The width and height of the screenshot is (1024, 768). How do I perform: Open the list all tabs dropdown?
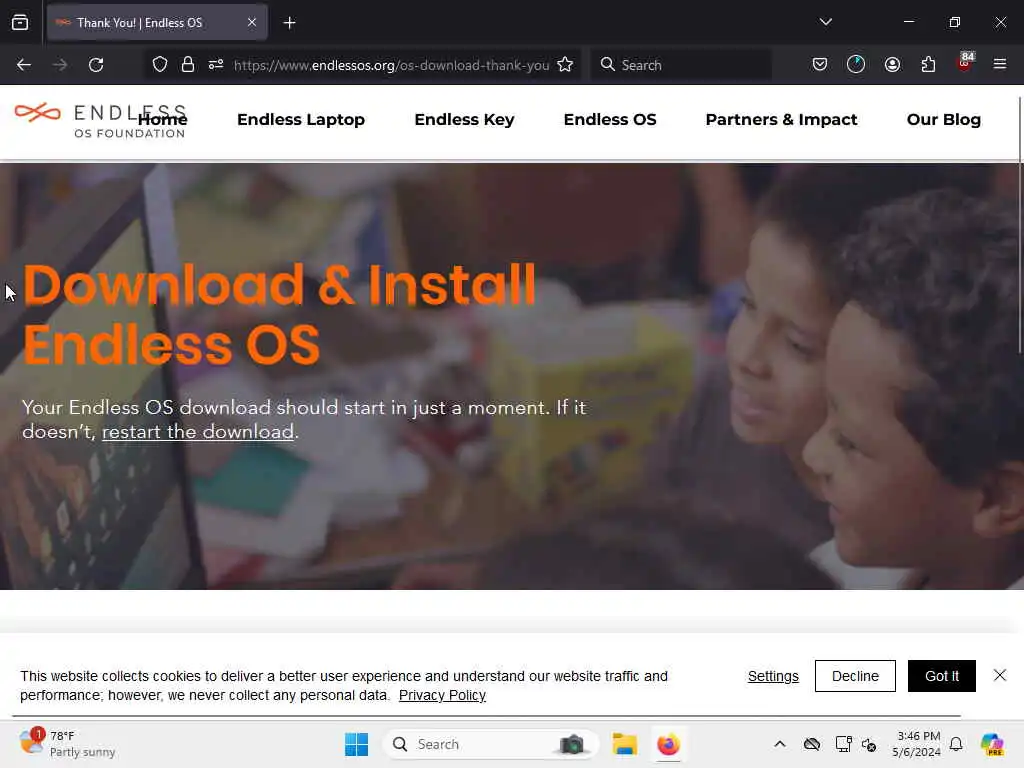(x=825, y=22)
